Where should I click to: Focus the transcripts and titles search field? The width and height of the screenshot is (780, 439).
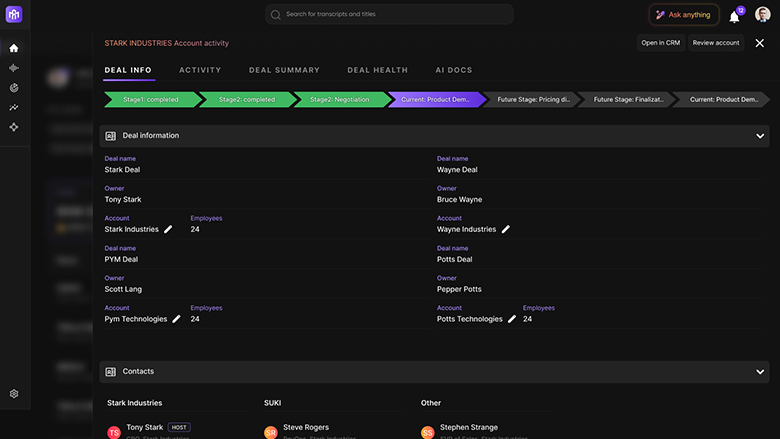tap(390, 14)
